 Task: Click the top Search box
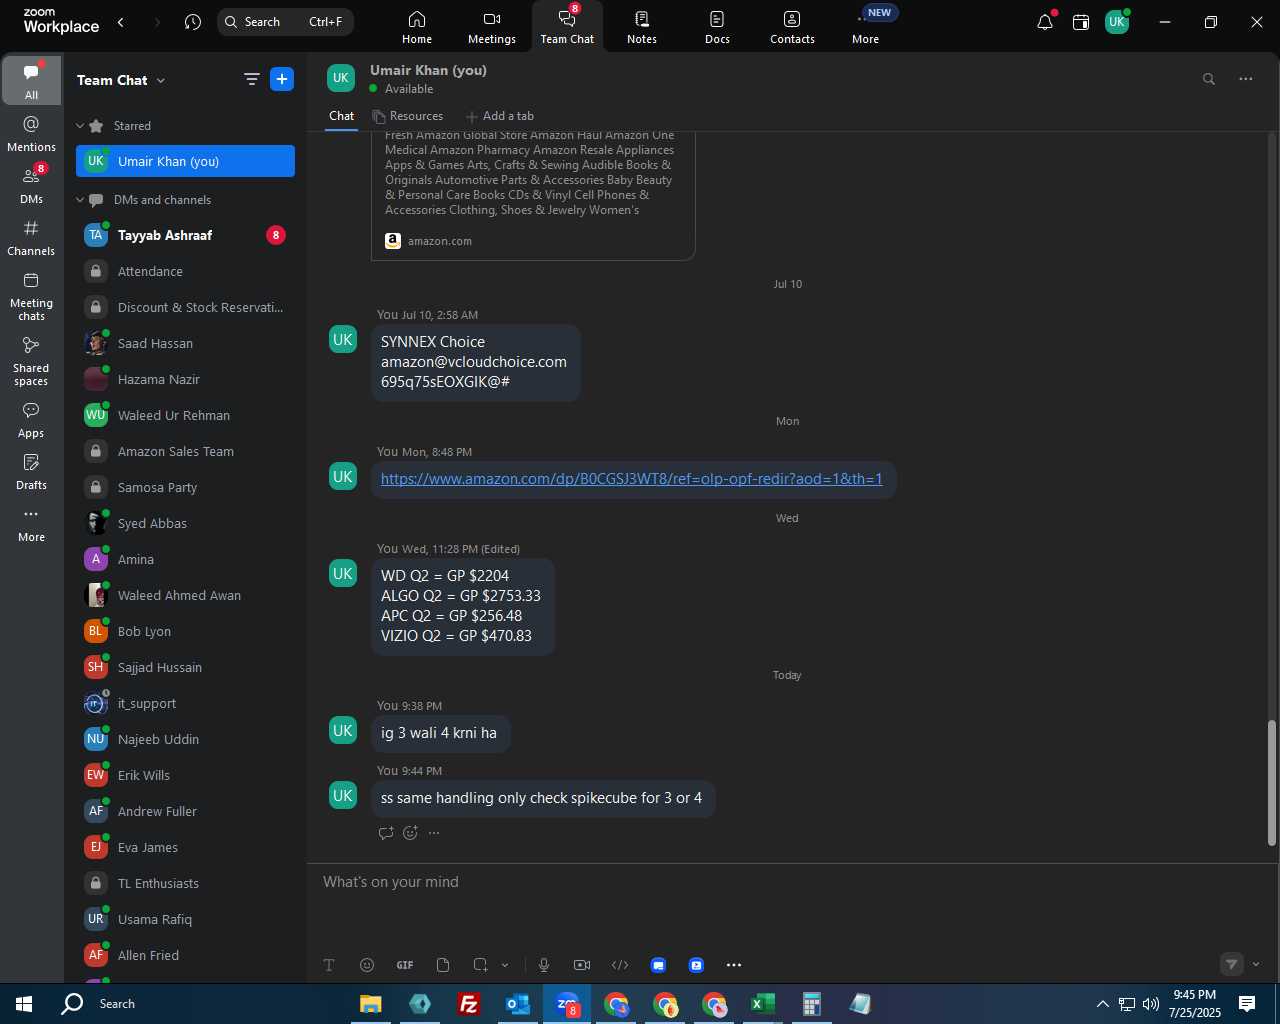pos(285,22)
